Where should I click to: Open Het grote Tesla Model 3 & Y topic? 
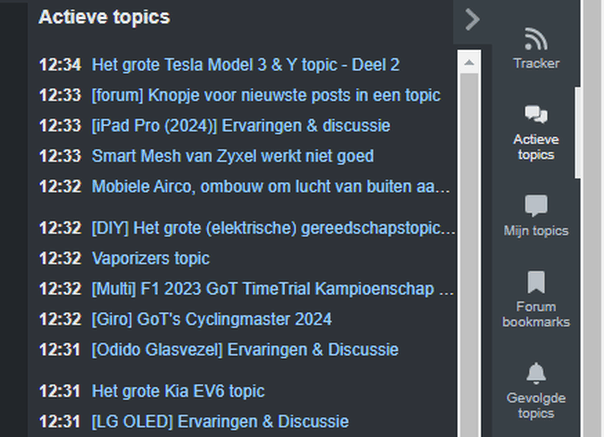(x=245, y=65)
